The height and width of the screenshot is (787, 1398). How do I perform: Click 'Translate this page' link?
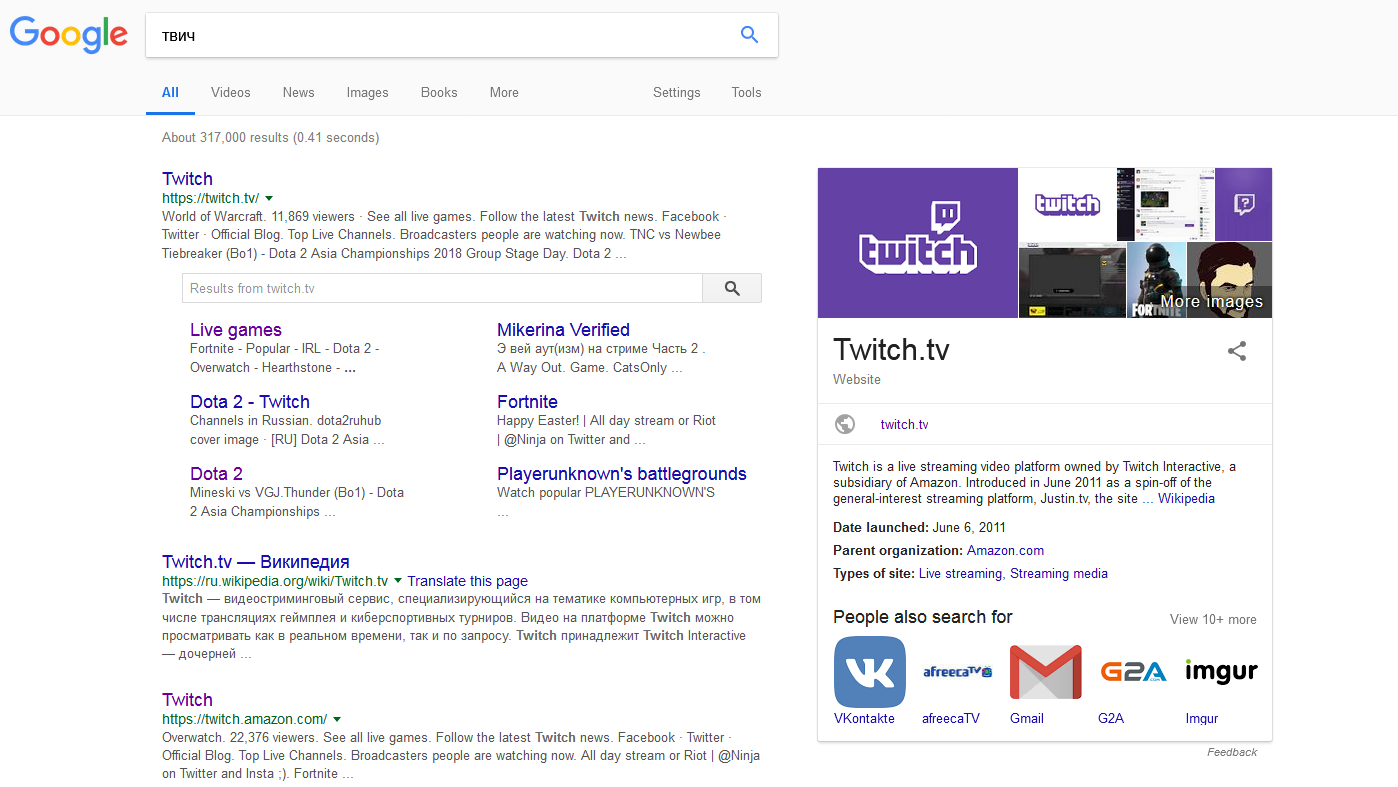[467, 581]
